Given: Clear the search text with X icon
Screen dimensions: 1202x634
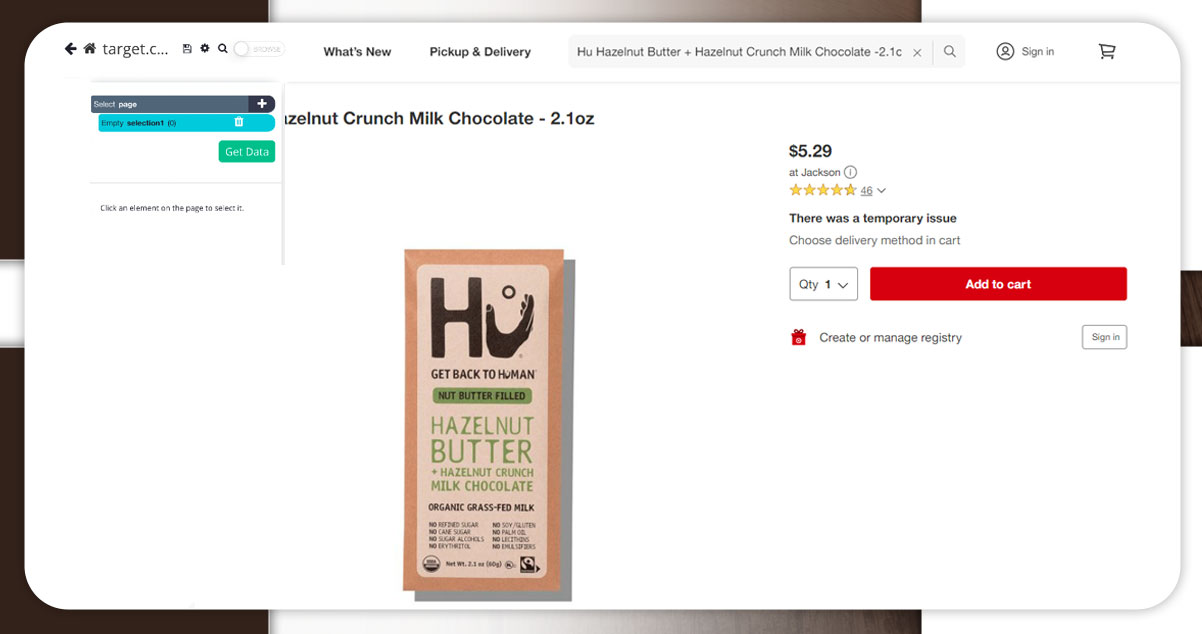Looking at the screenshot, I should [917, 53].
